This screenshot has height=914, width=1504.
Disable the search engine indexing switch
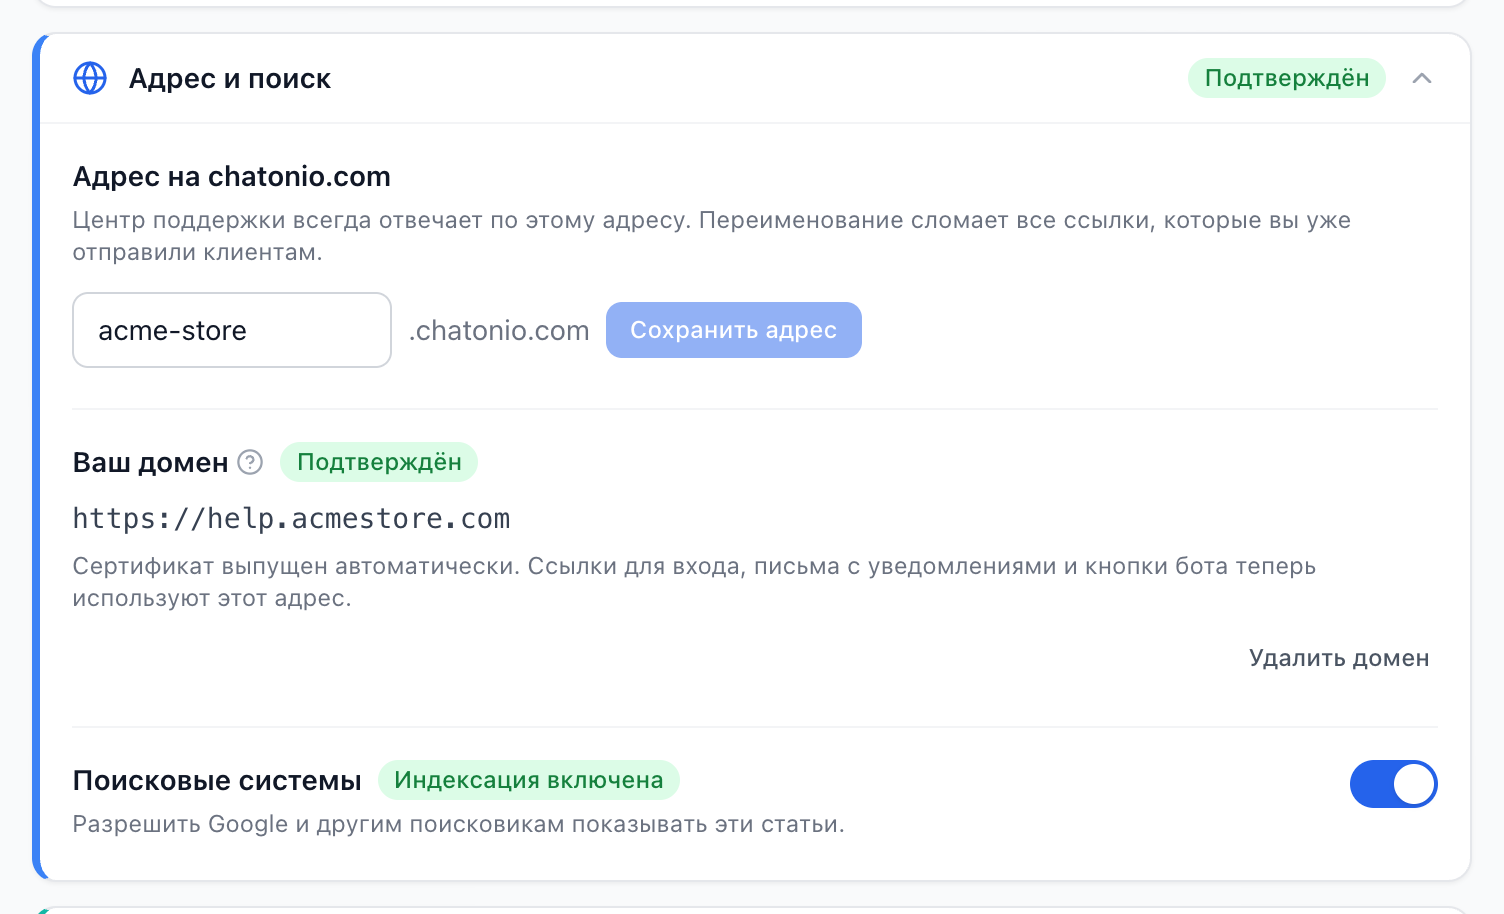pos(1393,784)
